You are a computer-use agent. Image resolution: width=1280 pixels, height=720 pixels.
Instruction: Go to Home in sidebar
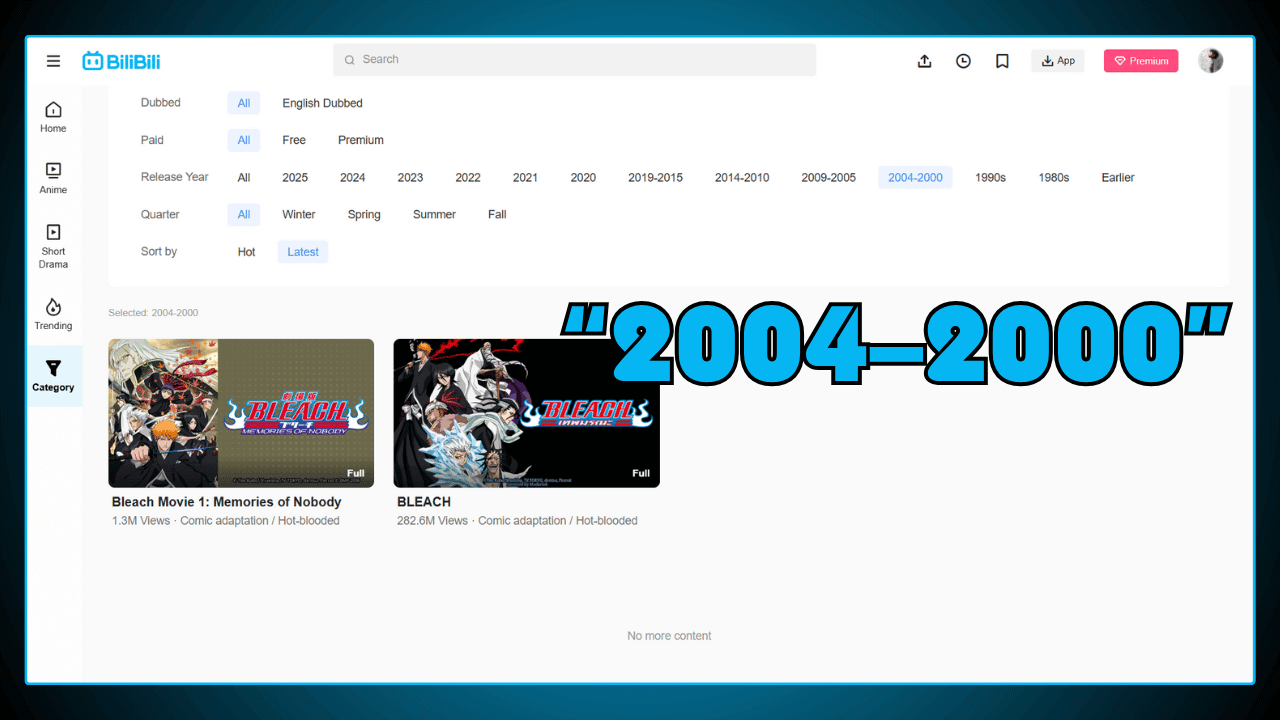click(53, 117)
